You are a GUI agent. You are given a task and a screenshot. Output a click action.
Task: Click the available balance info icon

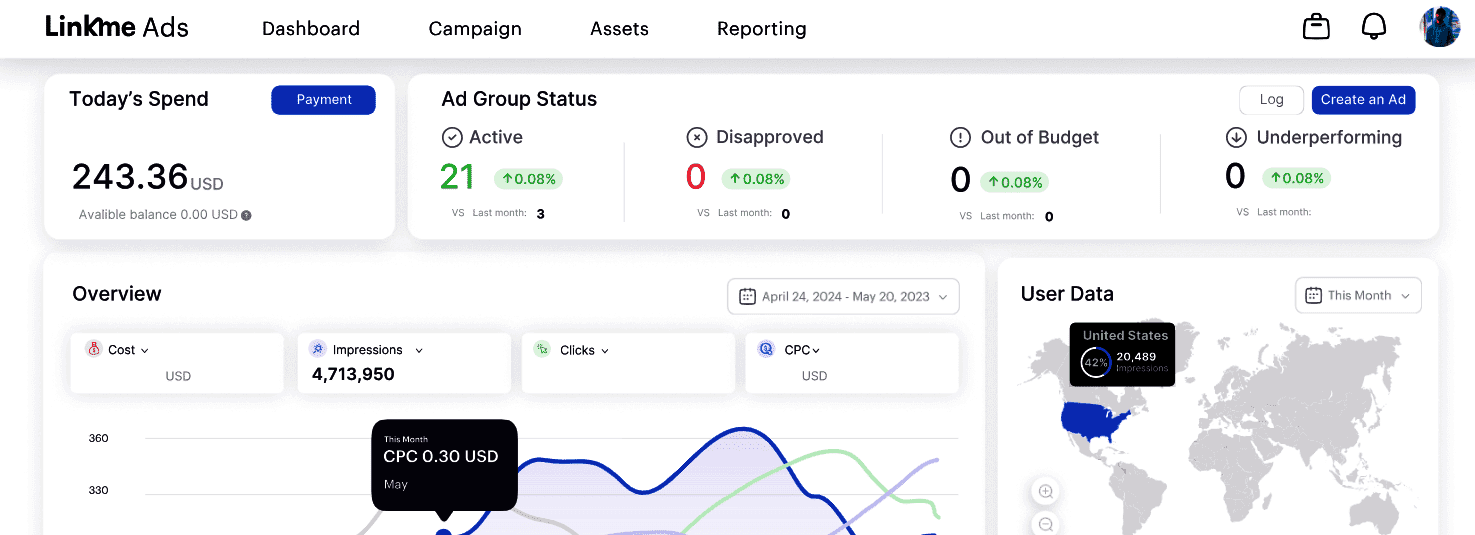(246, 215)
